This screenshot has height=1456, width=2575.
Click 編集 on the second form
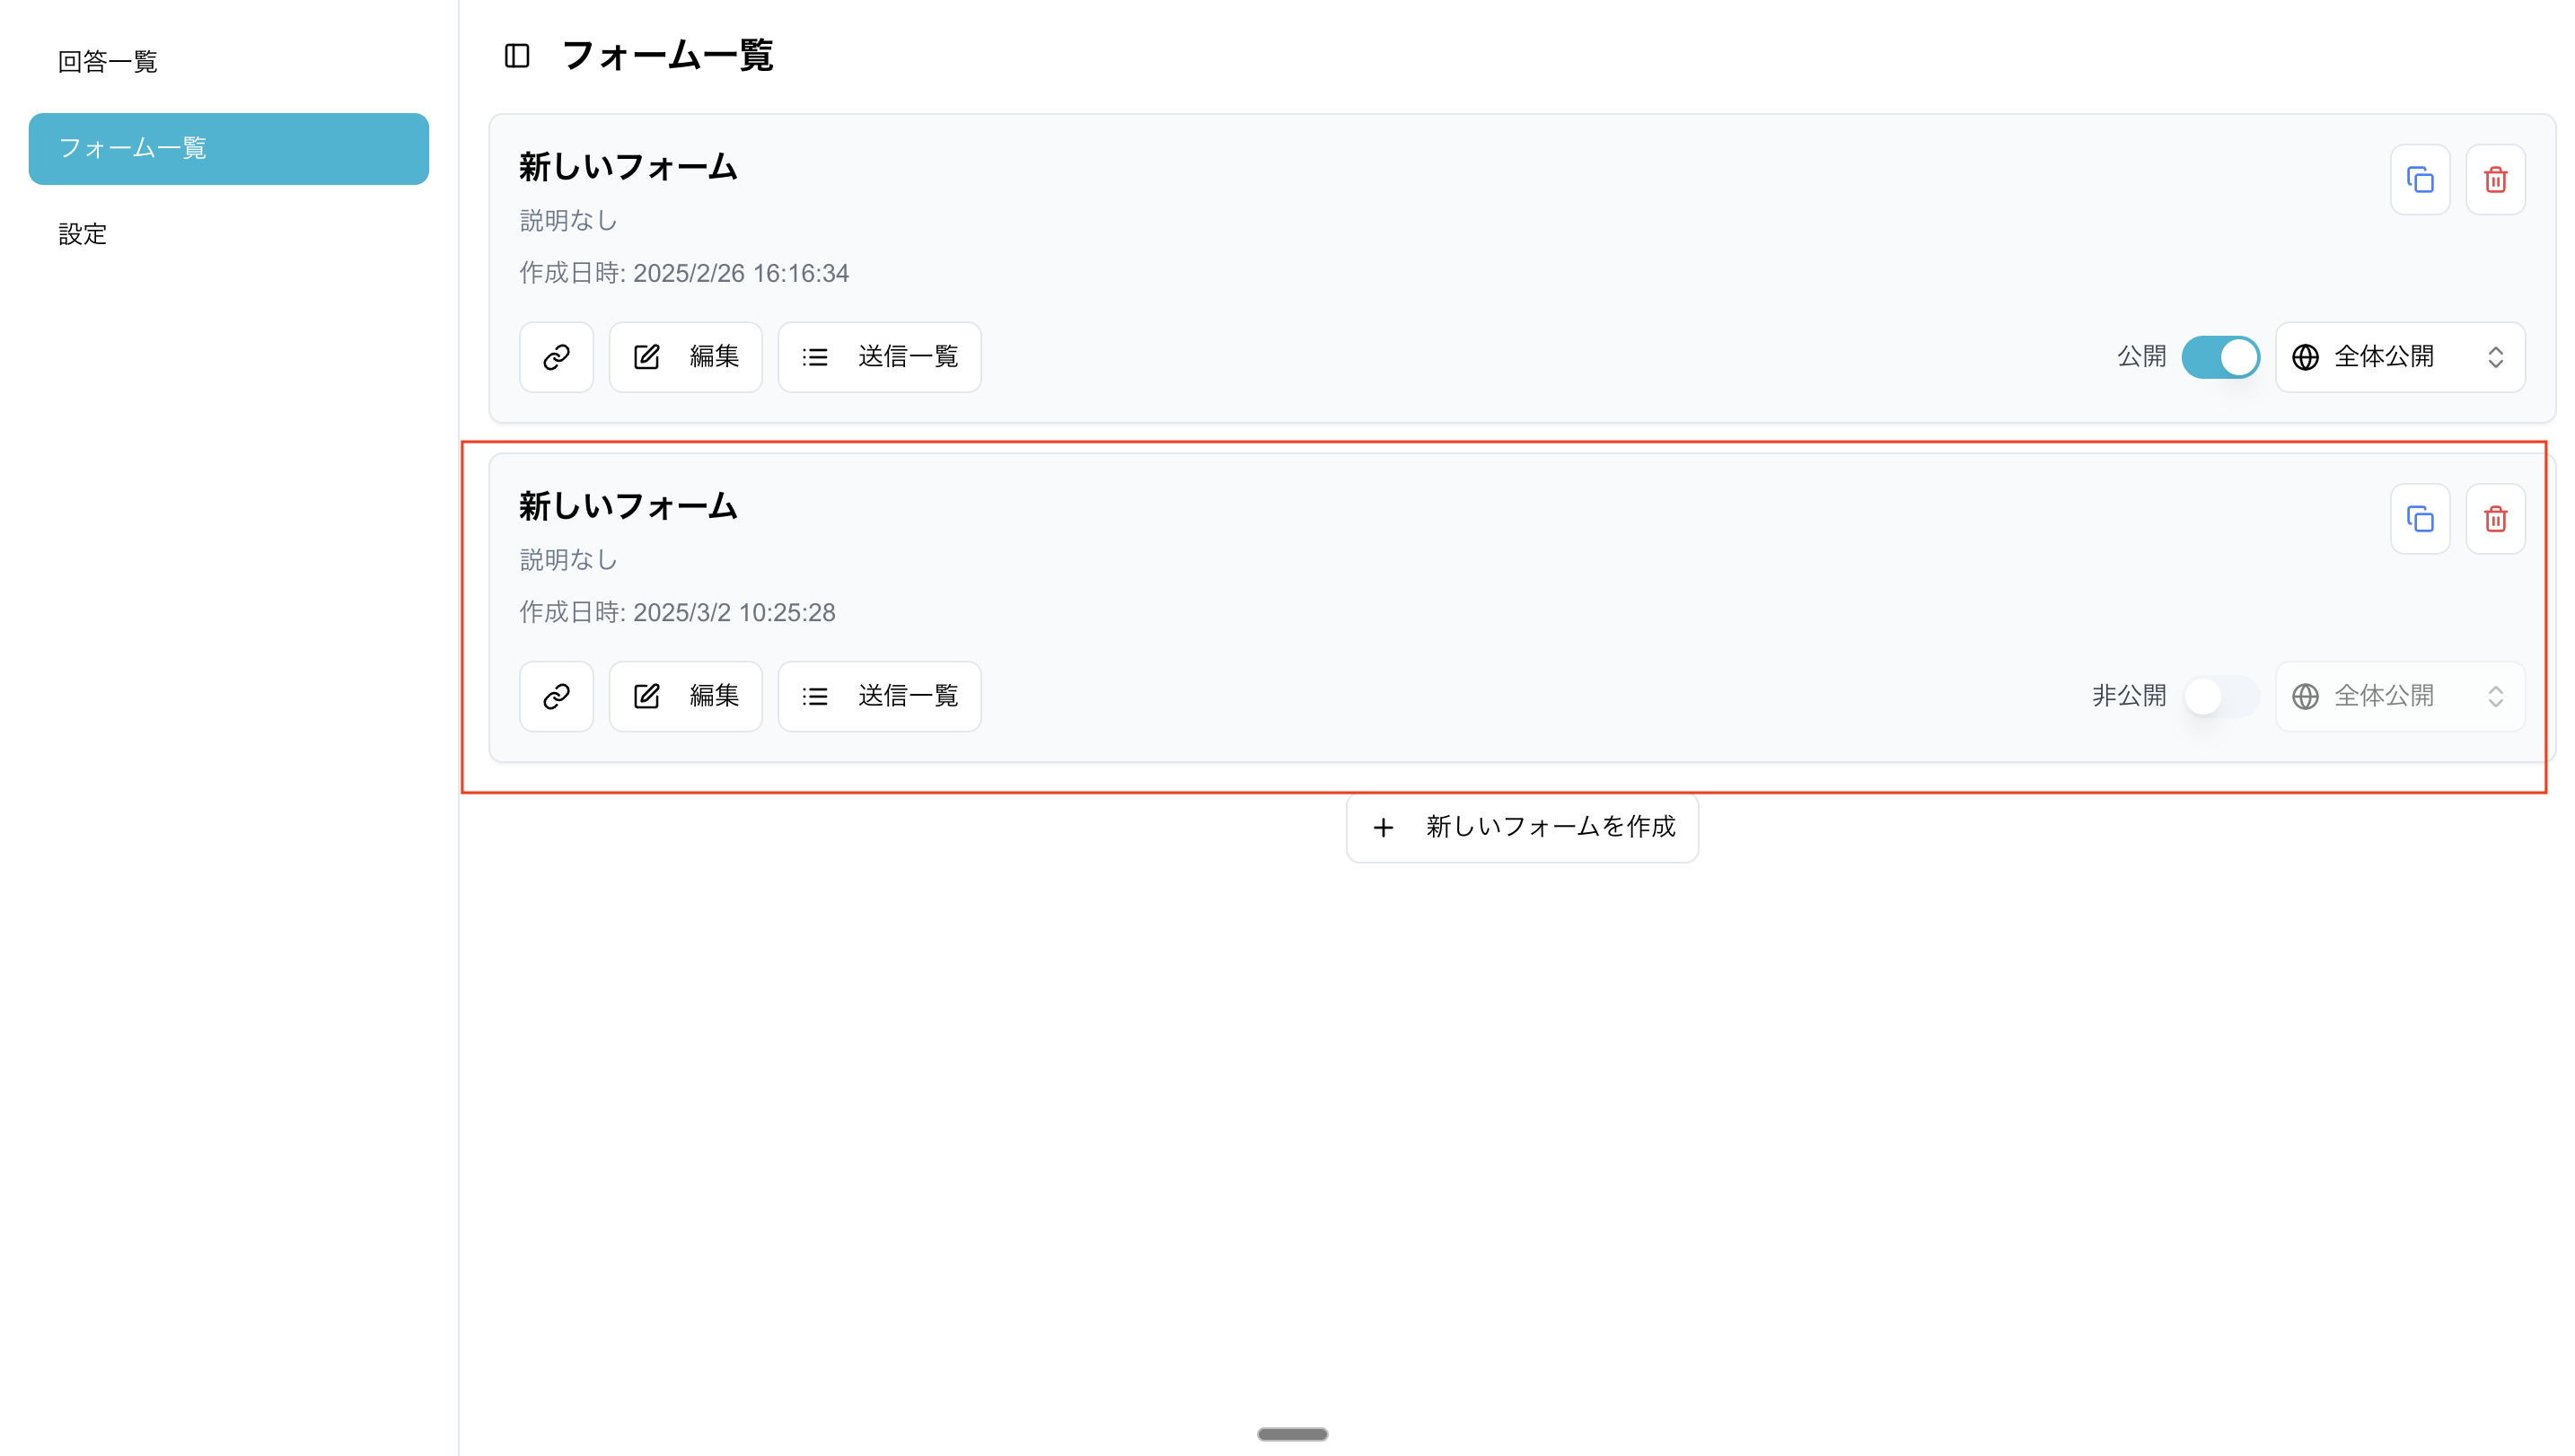pos(686,696)
